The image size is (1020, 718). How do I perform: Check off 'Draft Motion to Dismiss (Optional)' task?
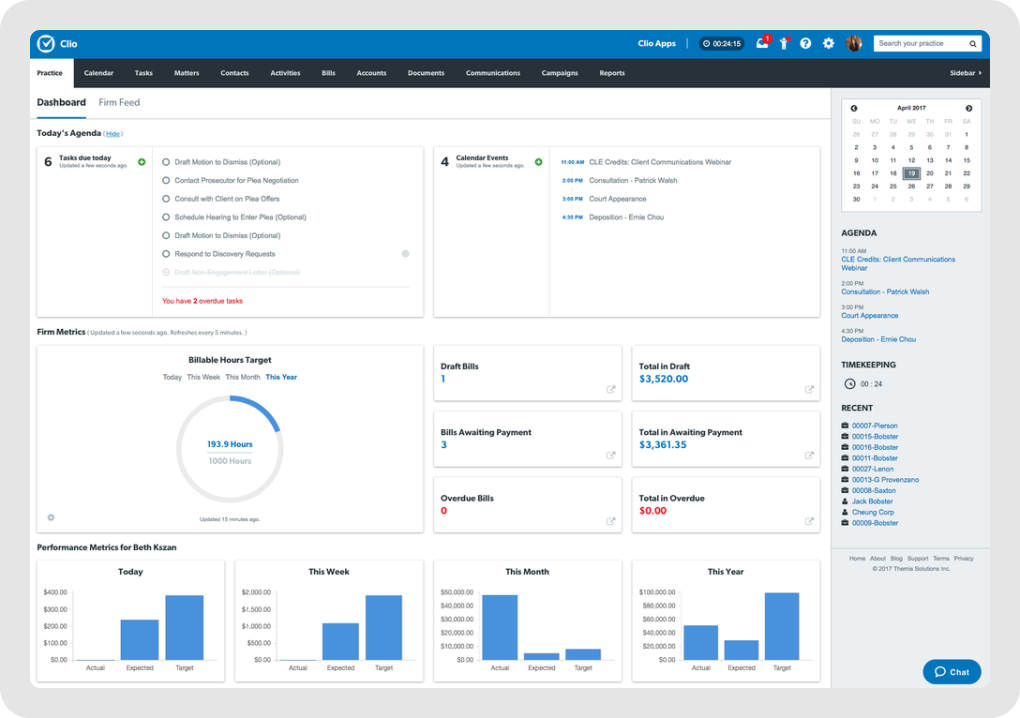[164, 160]
